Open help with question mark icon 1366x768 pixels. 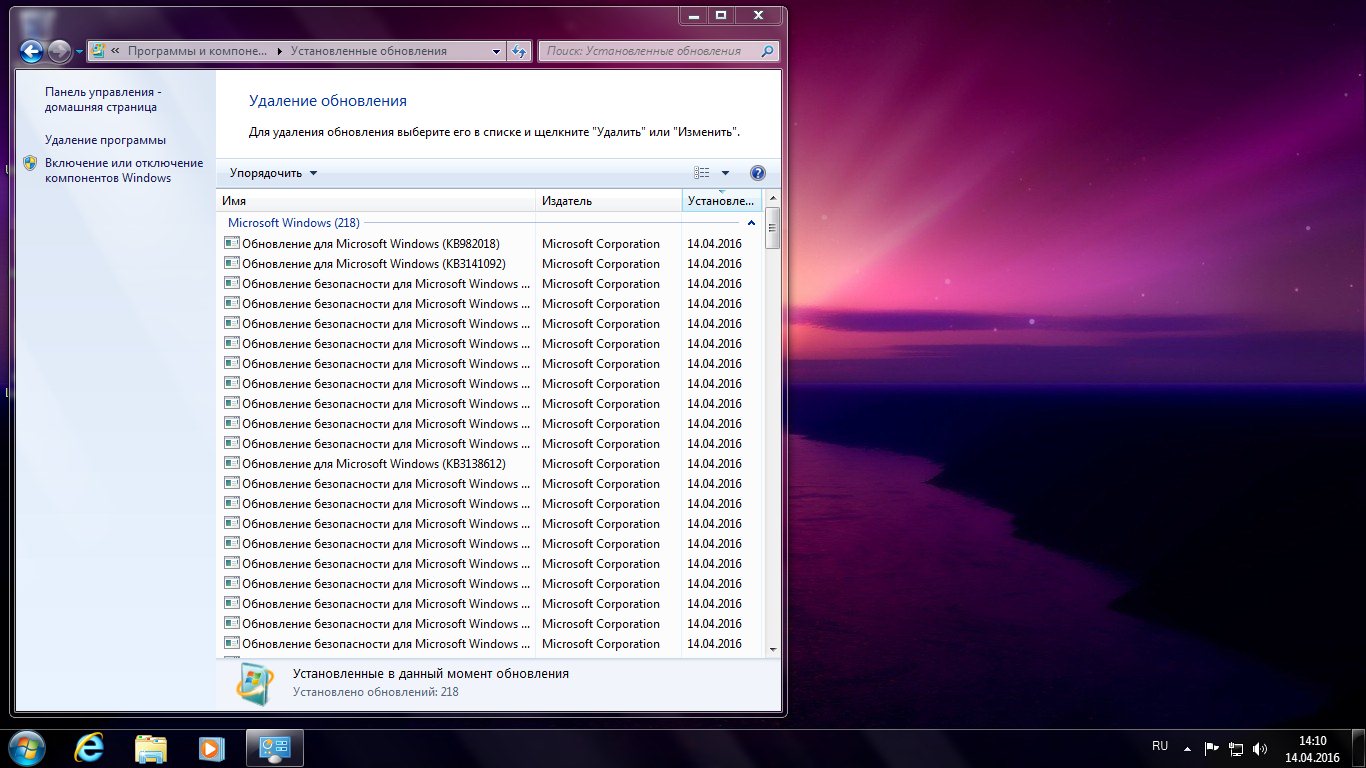tap(757, 173)
